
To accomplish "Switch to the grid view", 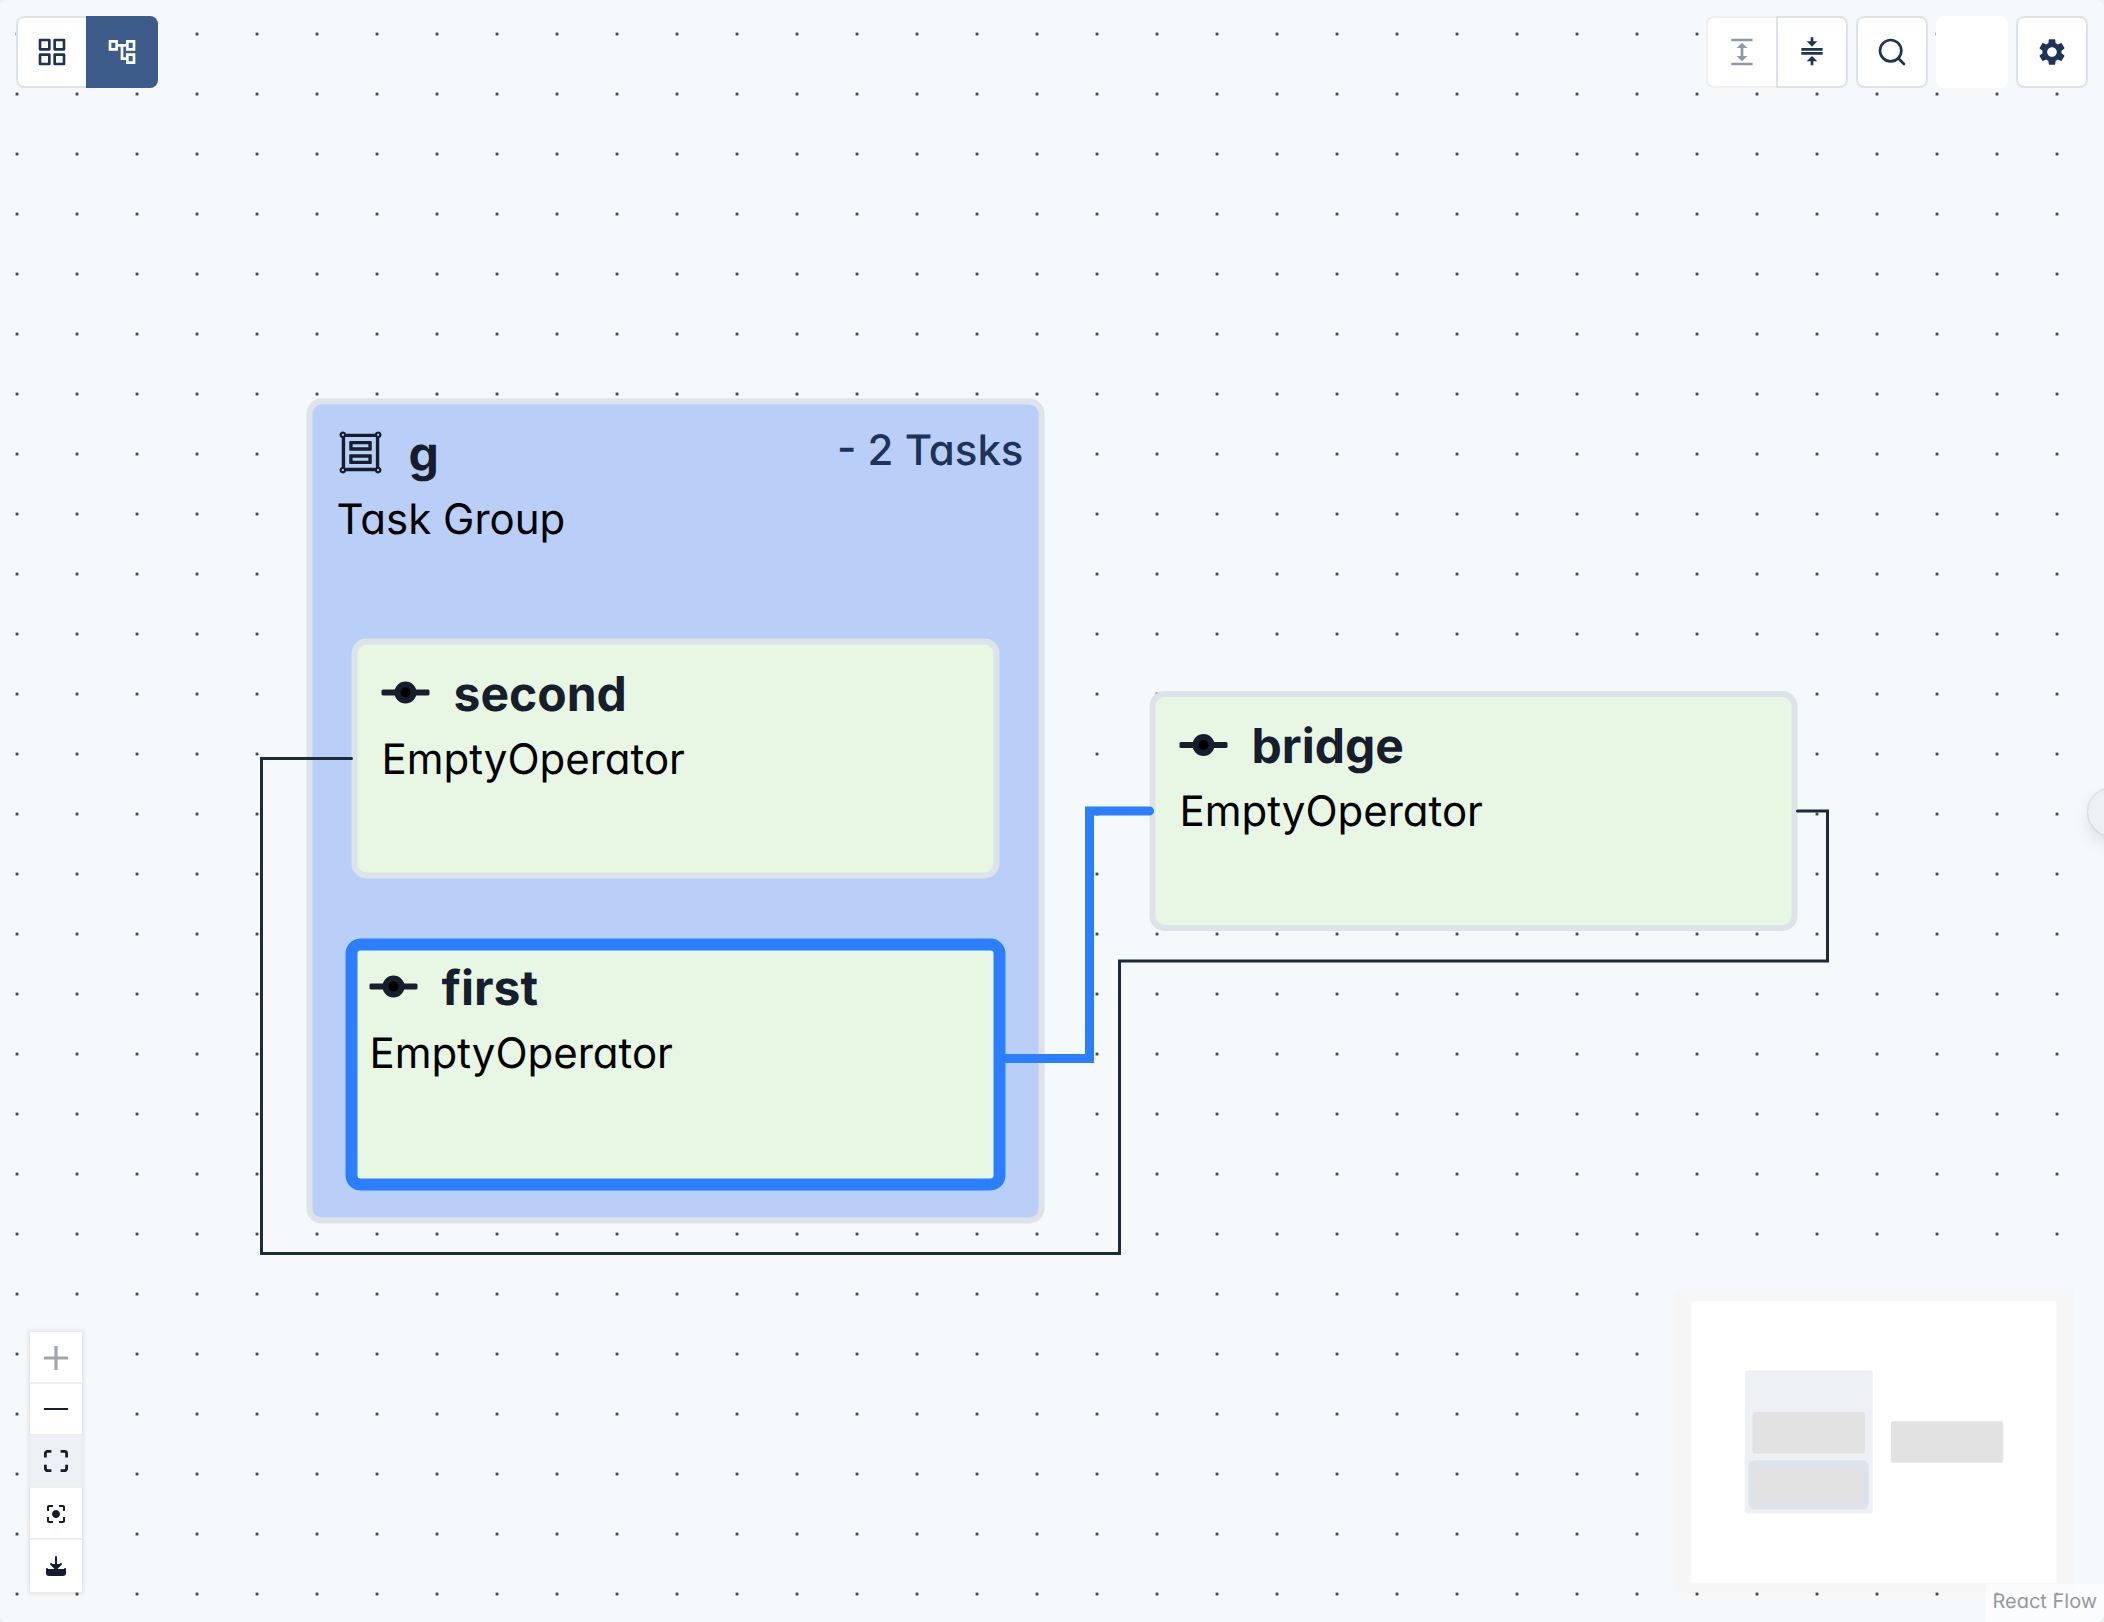I will [52, 52].
